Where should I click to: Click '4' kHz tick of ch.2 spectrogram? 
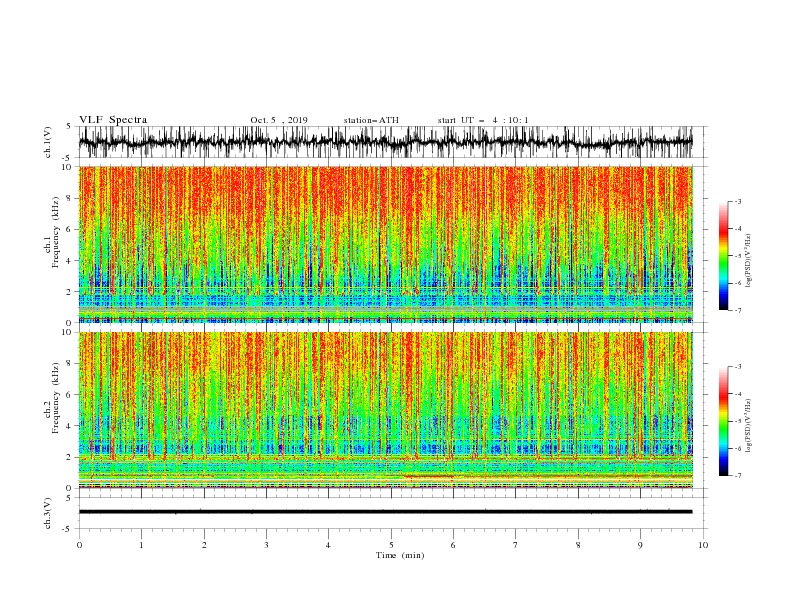coord(70,426)
